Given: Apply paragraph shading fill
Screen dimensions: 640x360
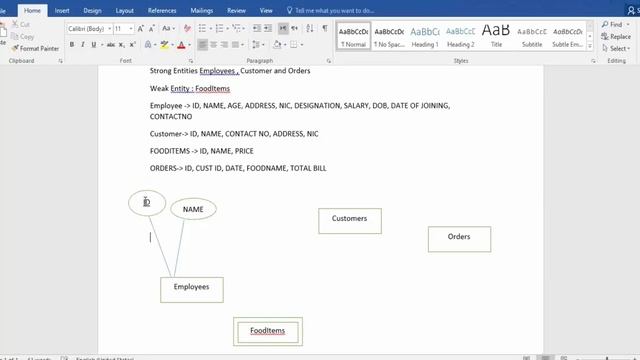Looking at the screenshot, I should 277,44.
